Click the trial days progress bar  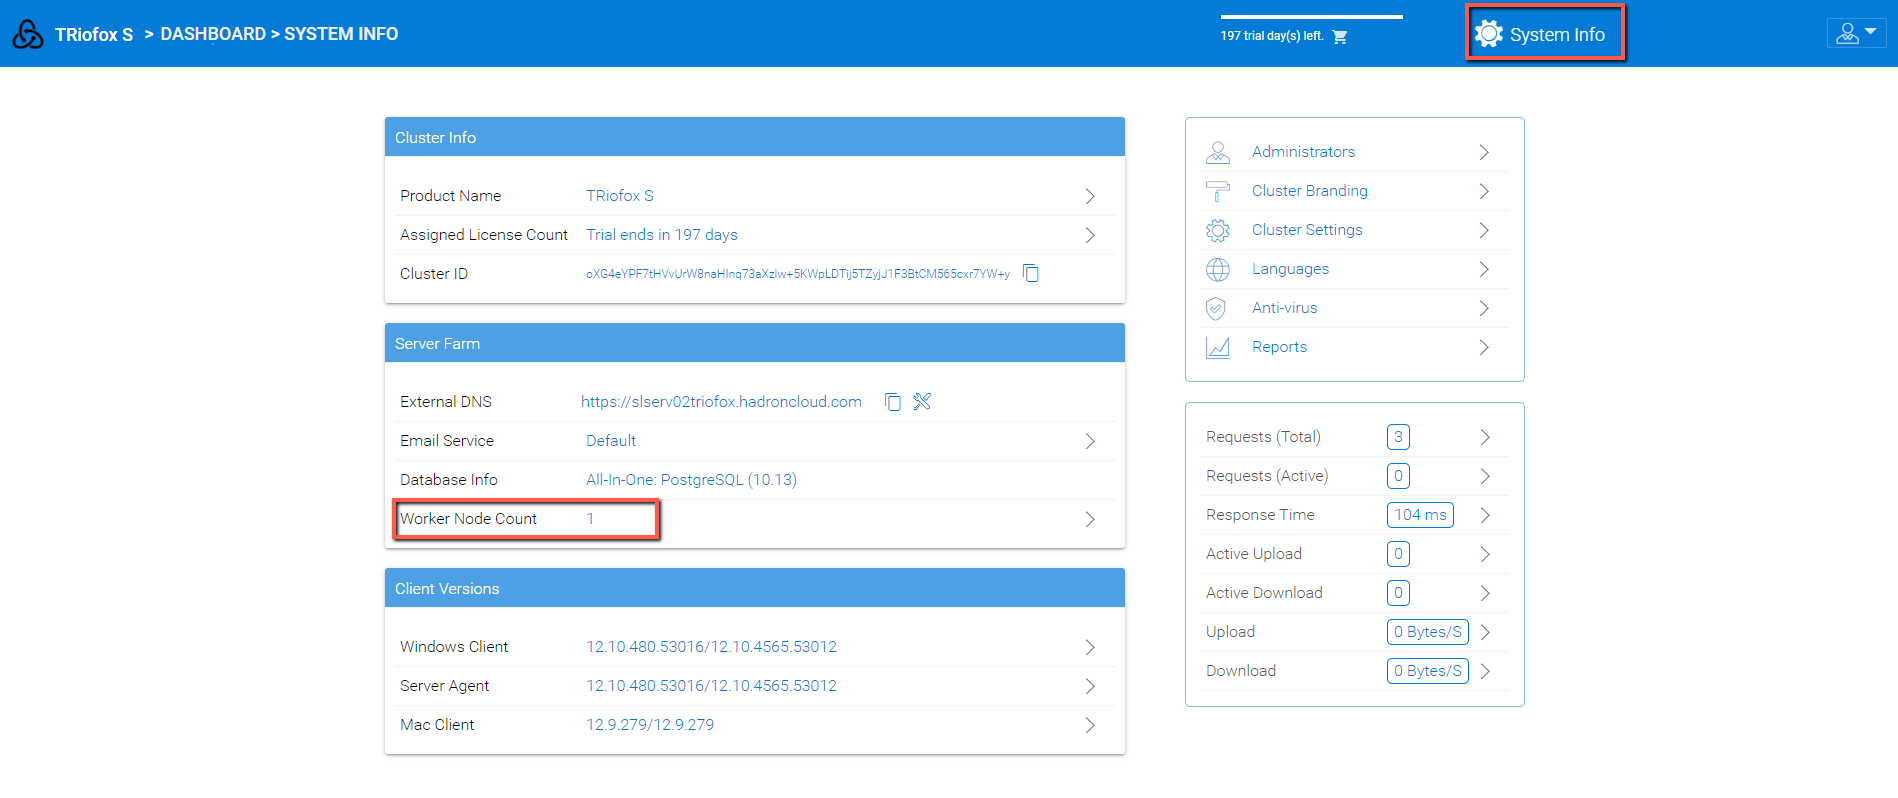click(1311, 17)
